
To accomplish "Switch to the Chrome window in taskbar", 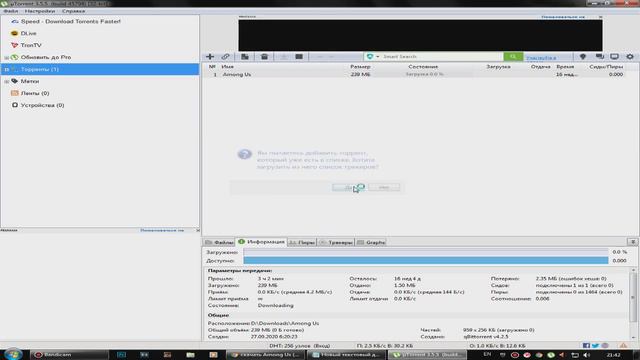I will point(265,355).
